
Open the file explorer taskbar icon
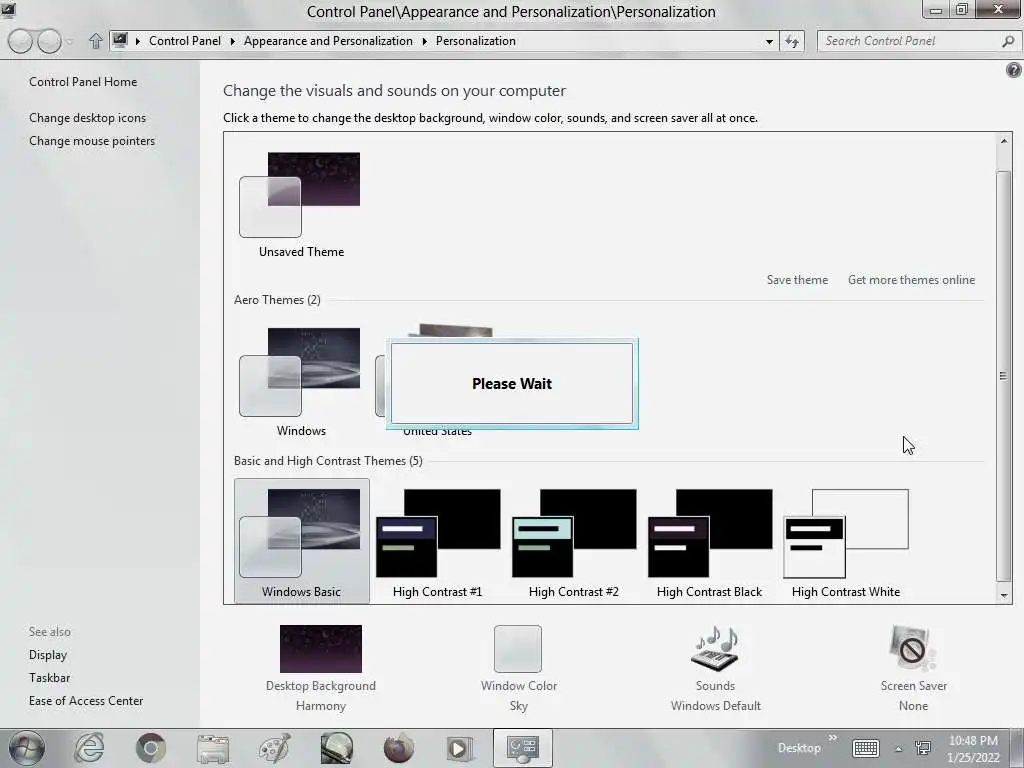[x=213, y=748]
